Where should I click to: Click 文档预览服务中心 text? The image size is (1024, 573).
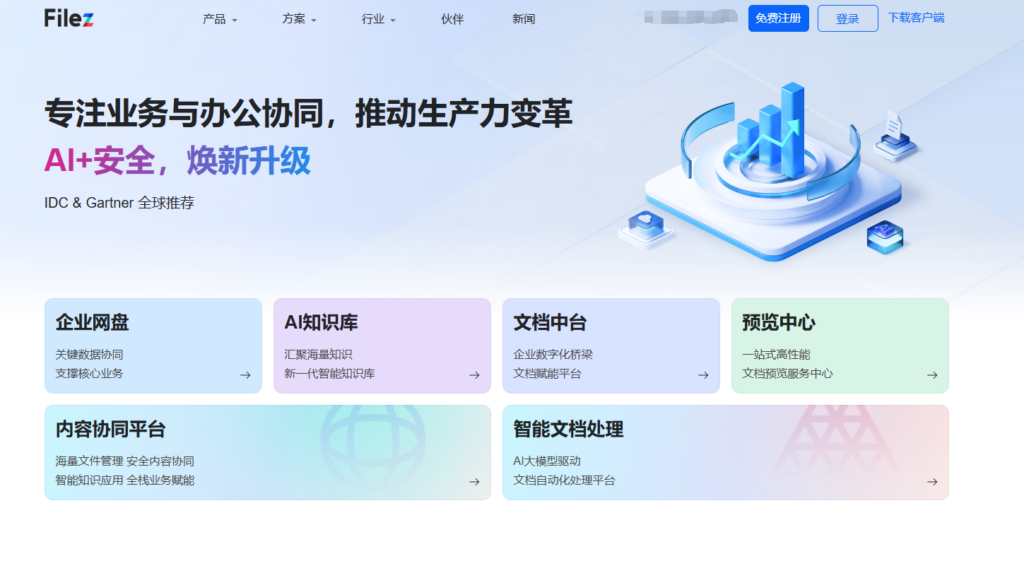(x=788, y=374)
